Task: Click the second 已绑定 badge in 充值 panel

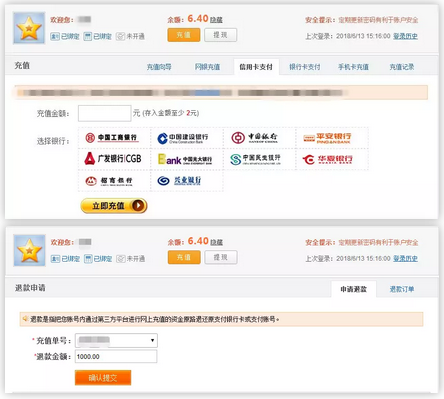Action: (97, 36)
